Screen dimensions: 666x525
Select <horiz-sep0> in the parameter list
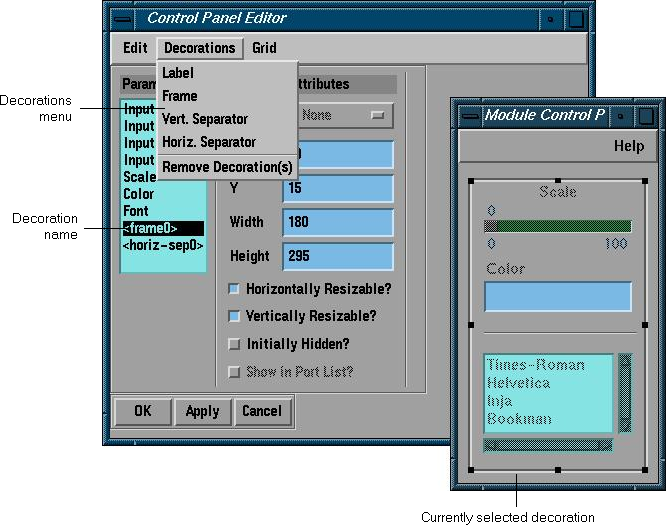tap(163, 245)
